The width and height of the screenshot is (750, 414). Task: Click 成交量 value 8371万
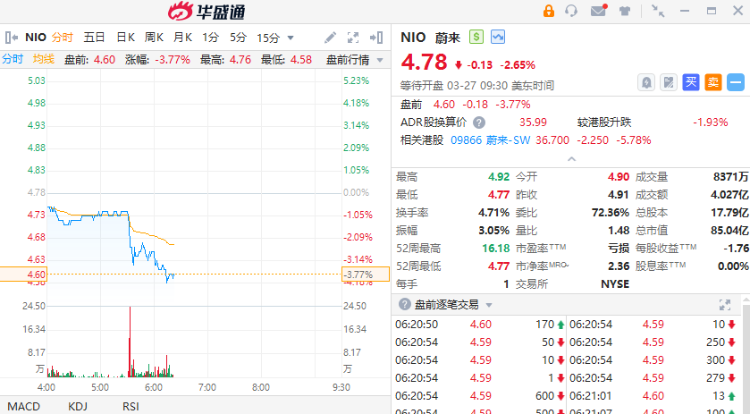(731, 177)
